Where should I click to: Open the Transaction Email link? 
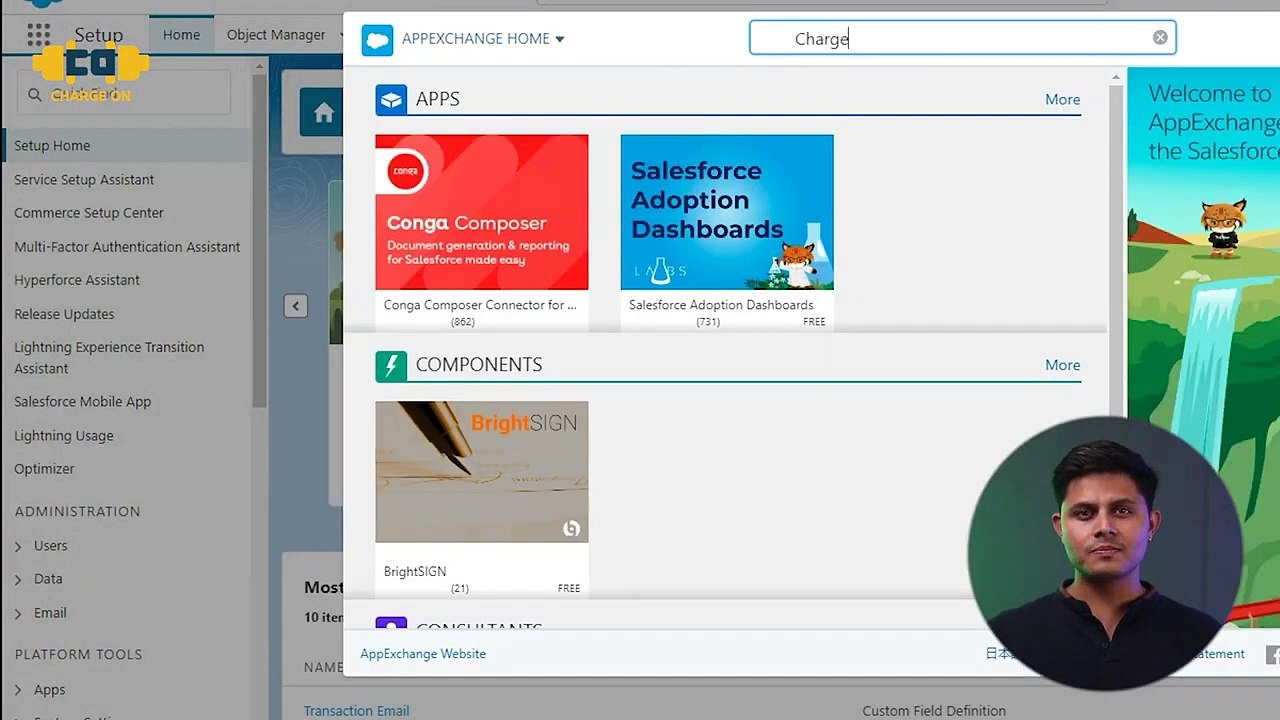click(356, 711)
